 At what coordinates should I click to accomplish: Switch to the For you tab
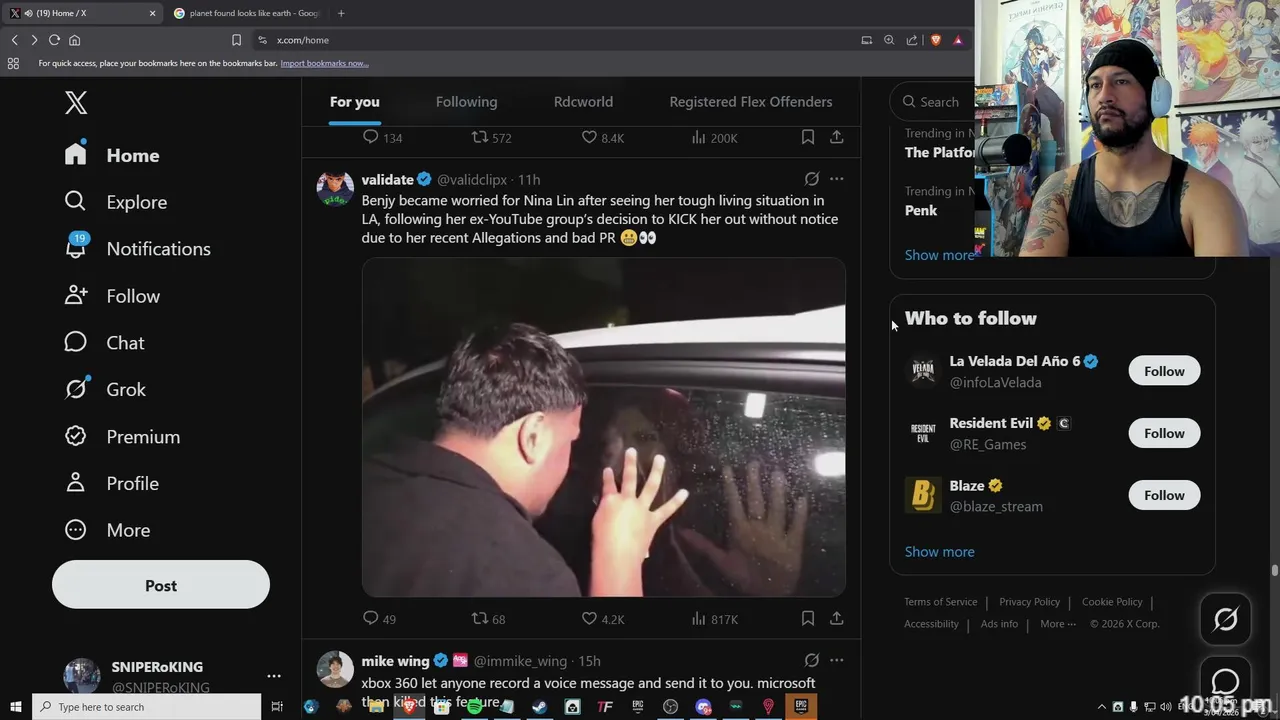[355, 102]
